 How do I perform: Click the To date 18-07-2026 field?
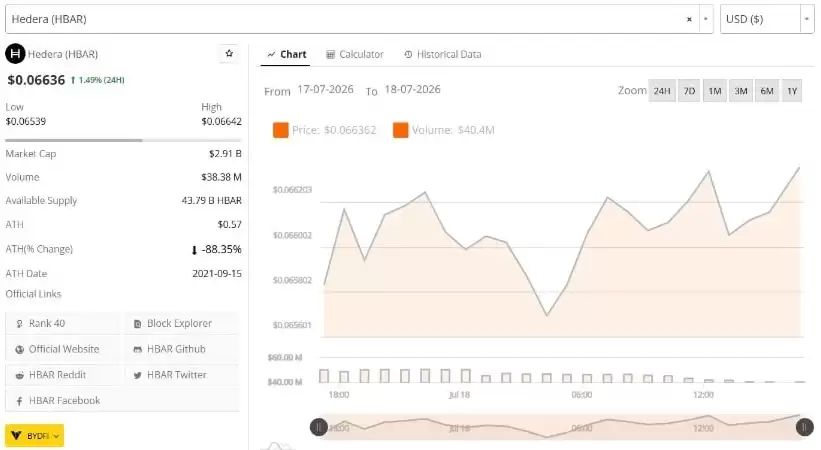pyautogui.click(x=412, y=90)
